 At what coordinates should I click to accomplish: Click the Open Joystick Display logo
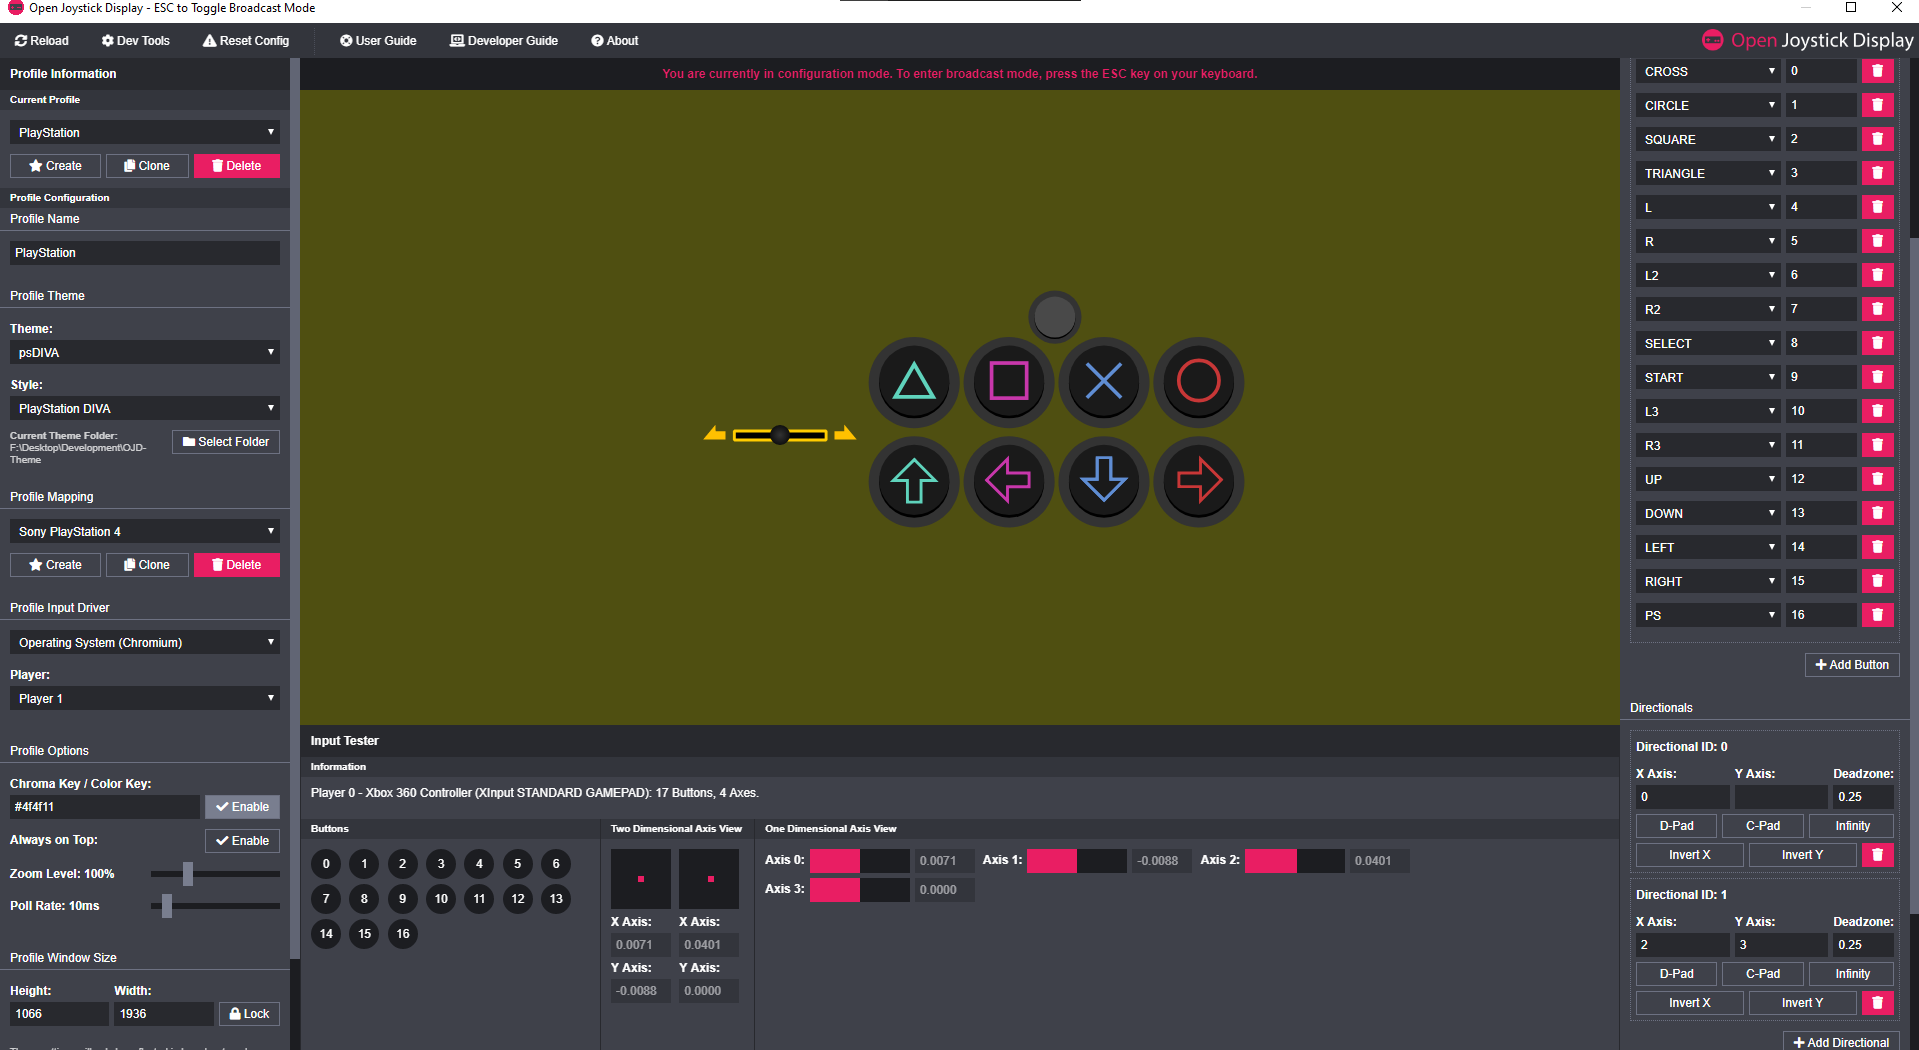pyautogui.click(x=1807, y=40)
